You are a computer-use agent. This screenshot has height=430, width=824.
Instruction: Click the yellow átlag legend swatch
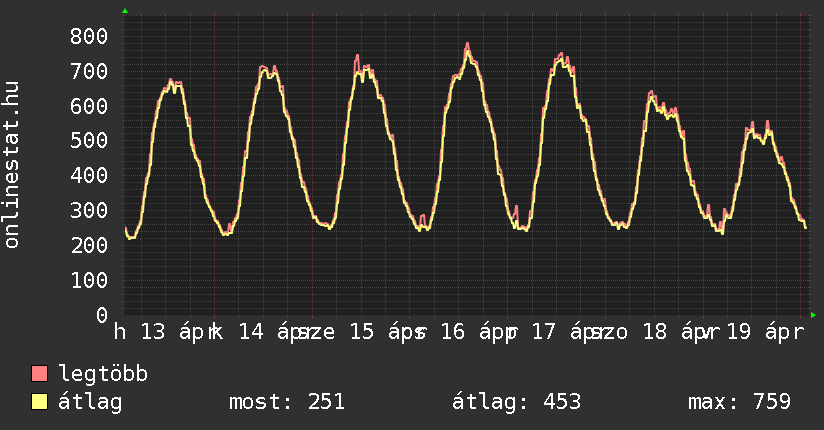pyautogui.click(x=40, y=402)
